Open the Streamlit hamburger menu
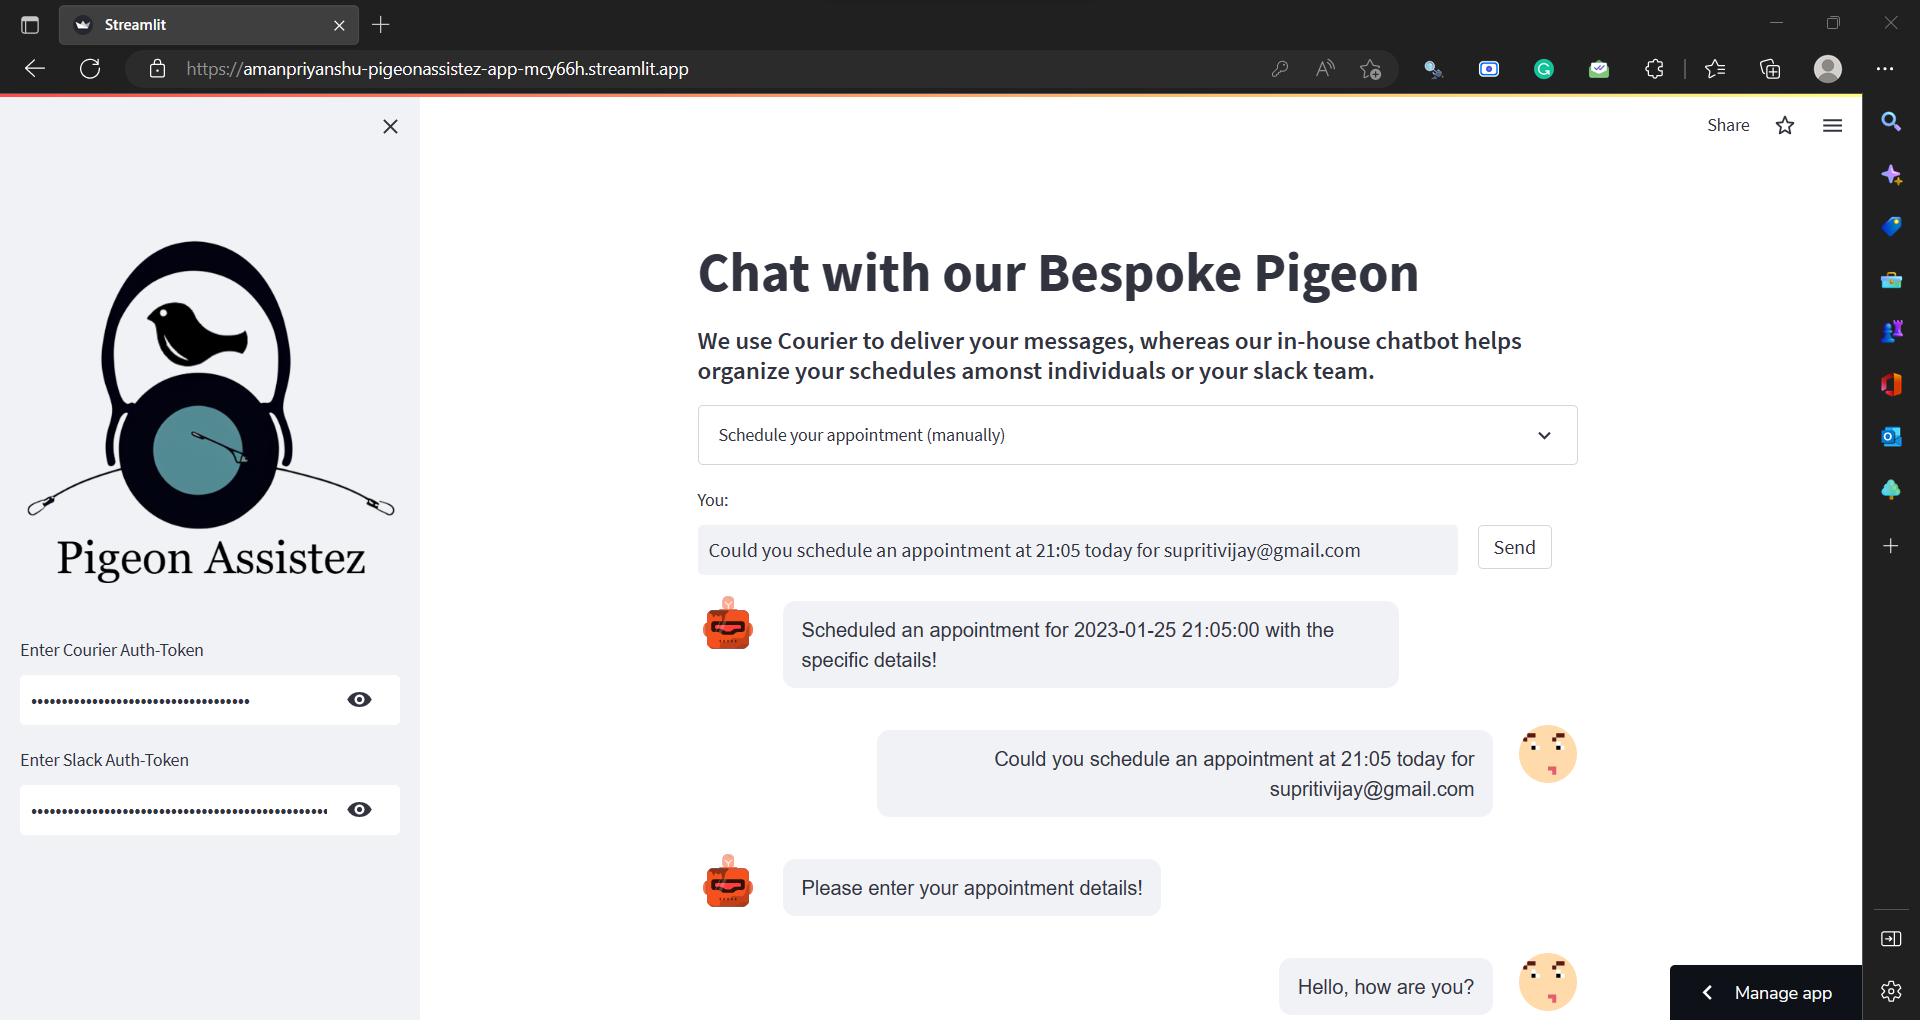 click(1832, 125)
